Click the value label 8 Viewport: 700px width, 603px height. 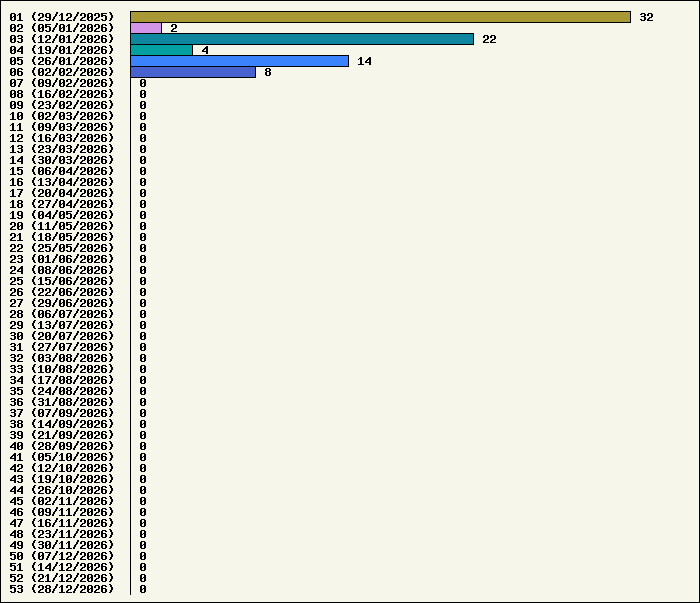268,72
